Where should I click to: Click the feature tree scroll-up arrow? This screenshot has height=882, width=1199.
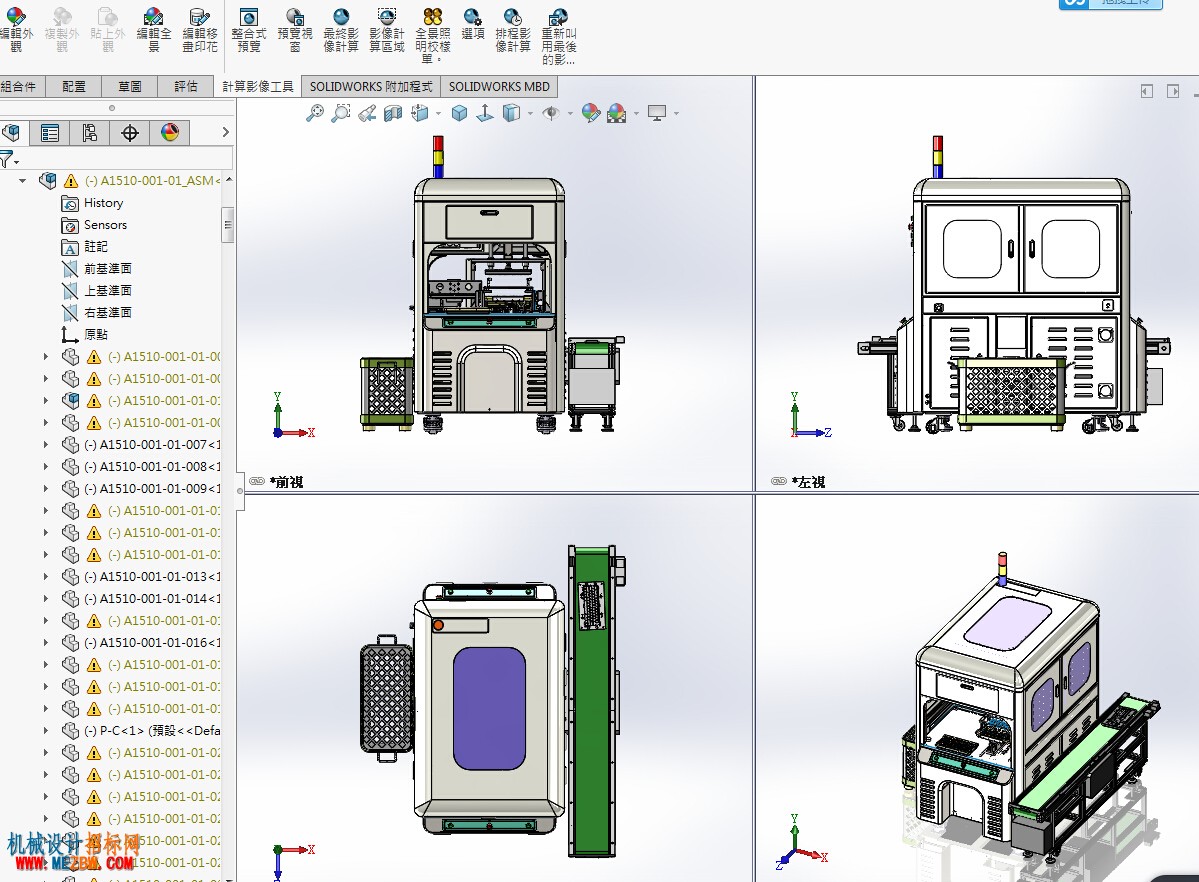228,181
